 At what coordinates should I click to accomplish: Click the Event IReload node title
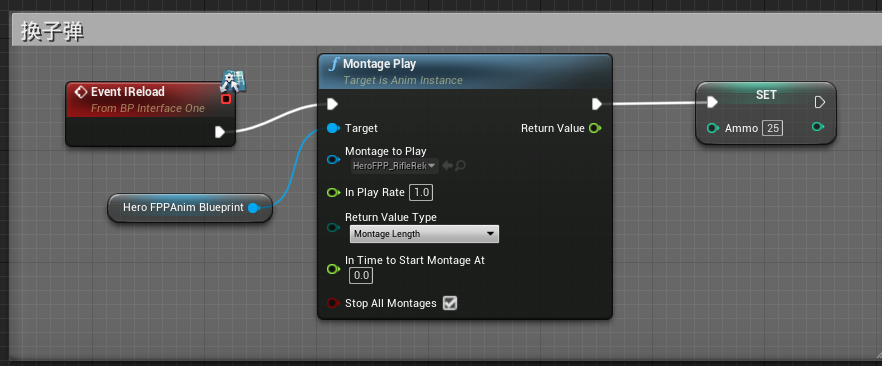[x=128, y=92]
